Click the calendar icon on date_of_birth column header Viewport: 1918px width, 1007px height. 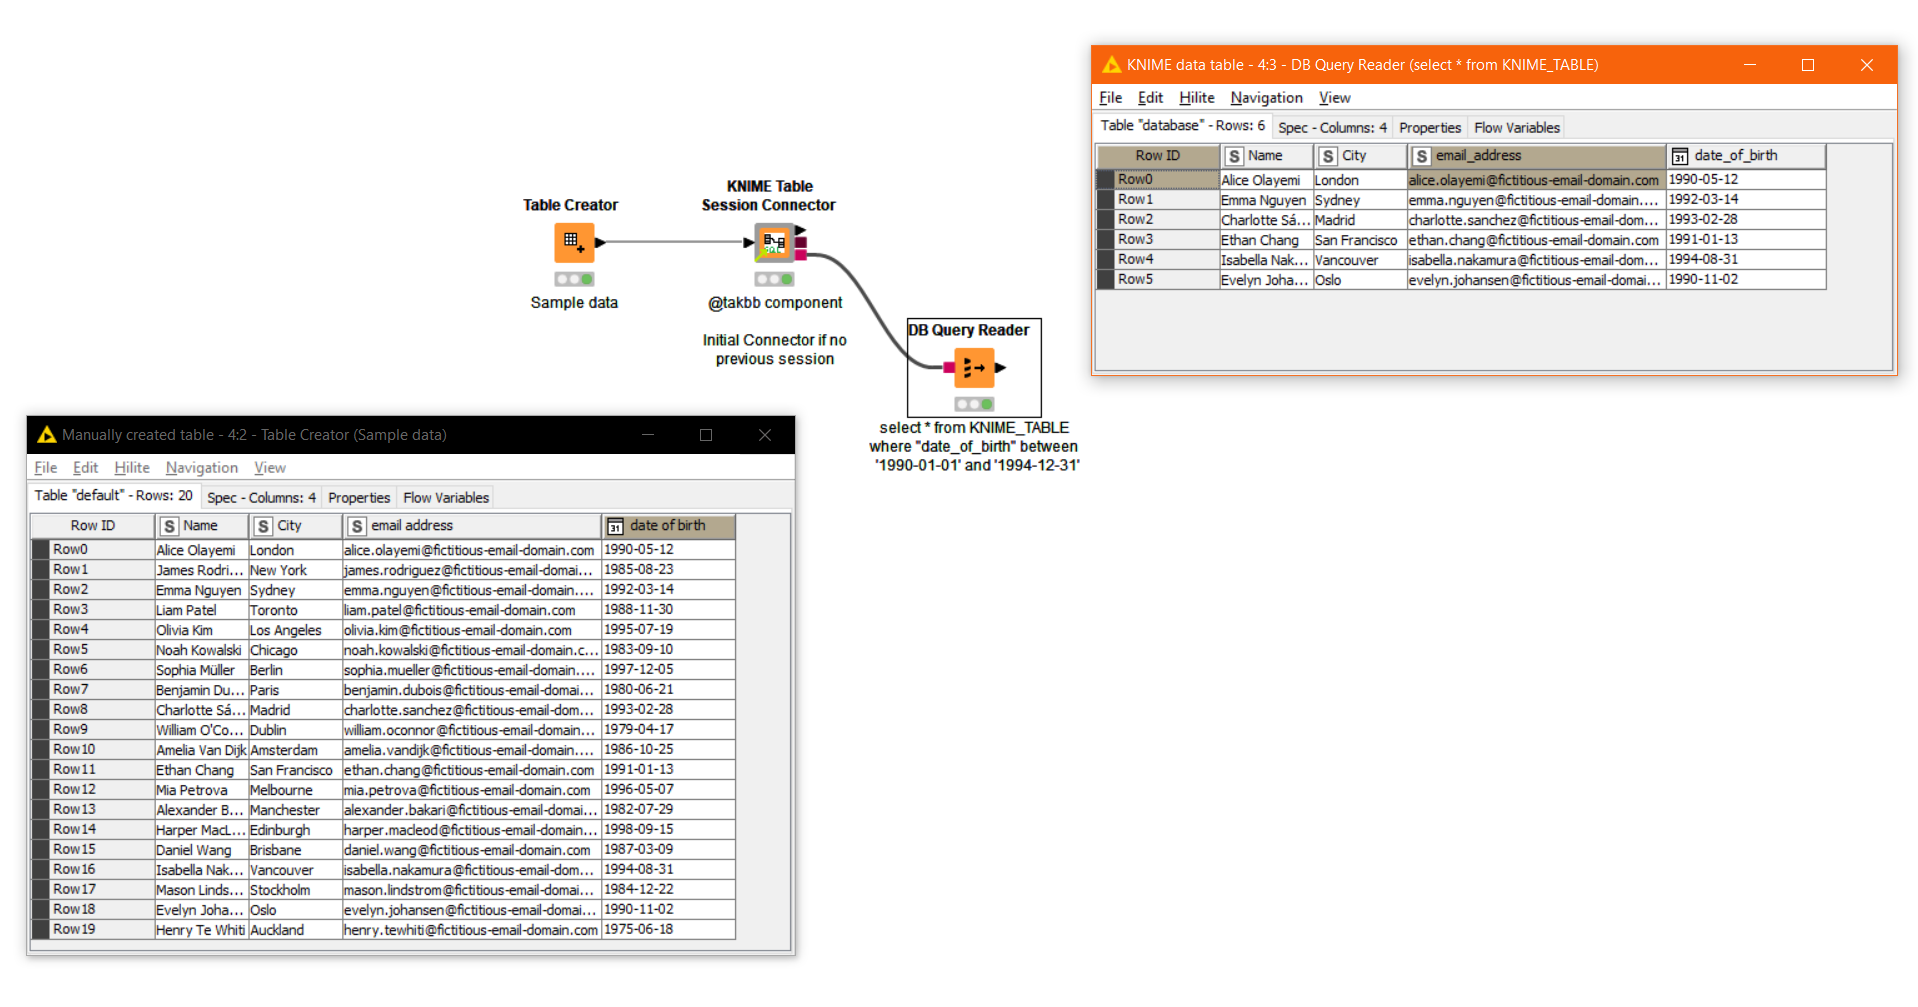(1681, 155)
